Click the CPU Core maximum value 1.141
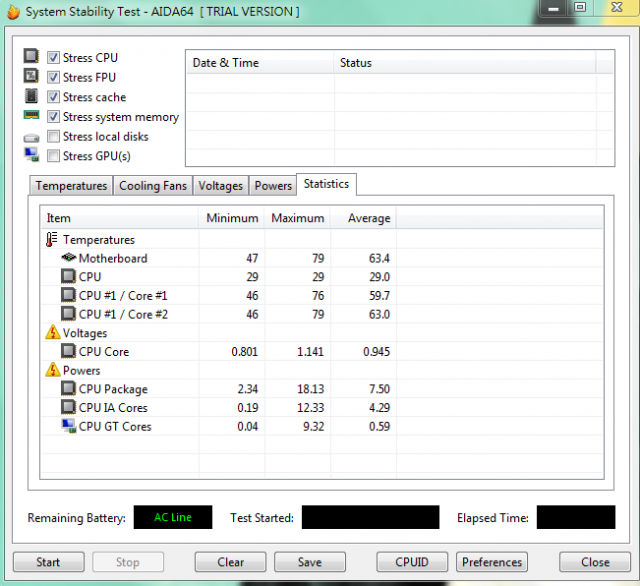This screenshot has height=586, width=640. (310, 351)
